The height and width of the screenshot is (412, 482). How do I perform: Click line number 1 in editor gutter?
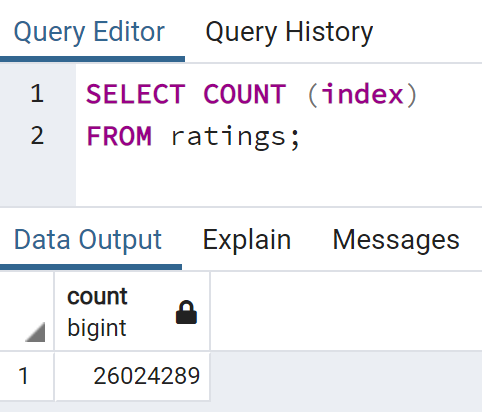[x=37, y=94]
